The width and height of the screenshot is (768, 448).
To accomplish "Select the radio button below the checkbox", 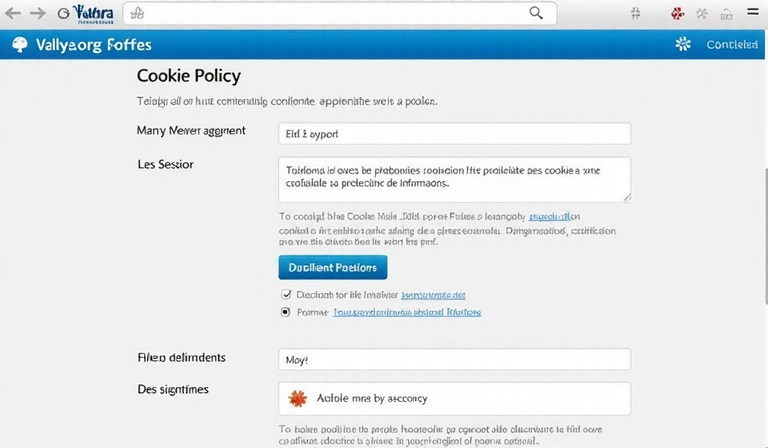I will pyautogui.click(x=285, y=312).
